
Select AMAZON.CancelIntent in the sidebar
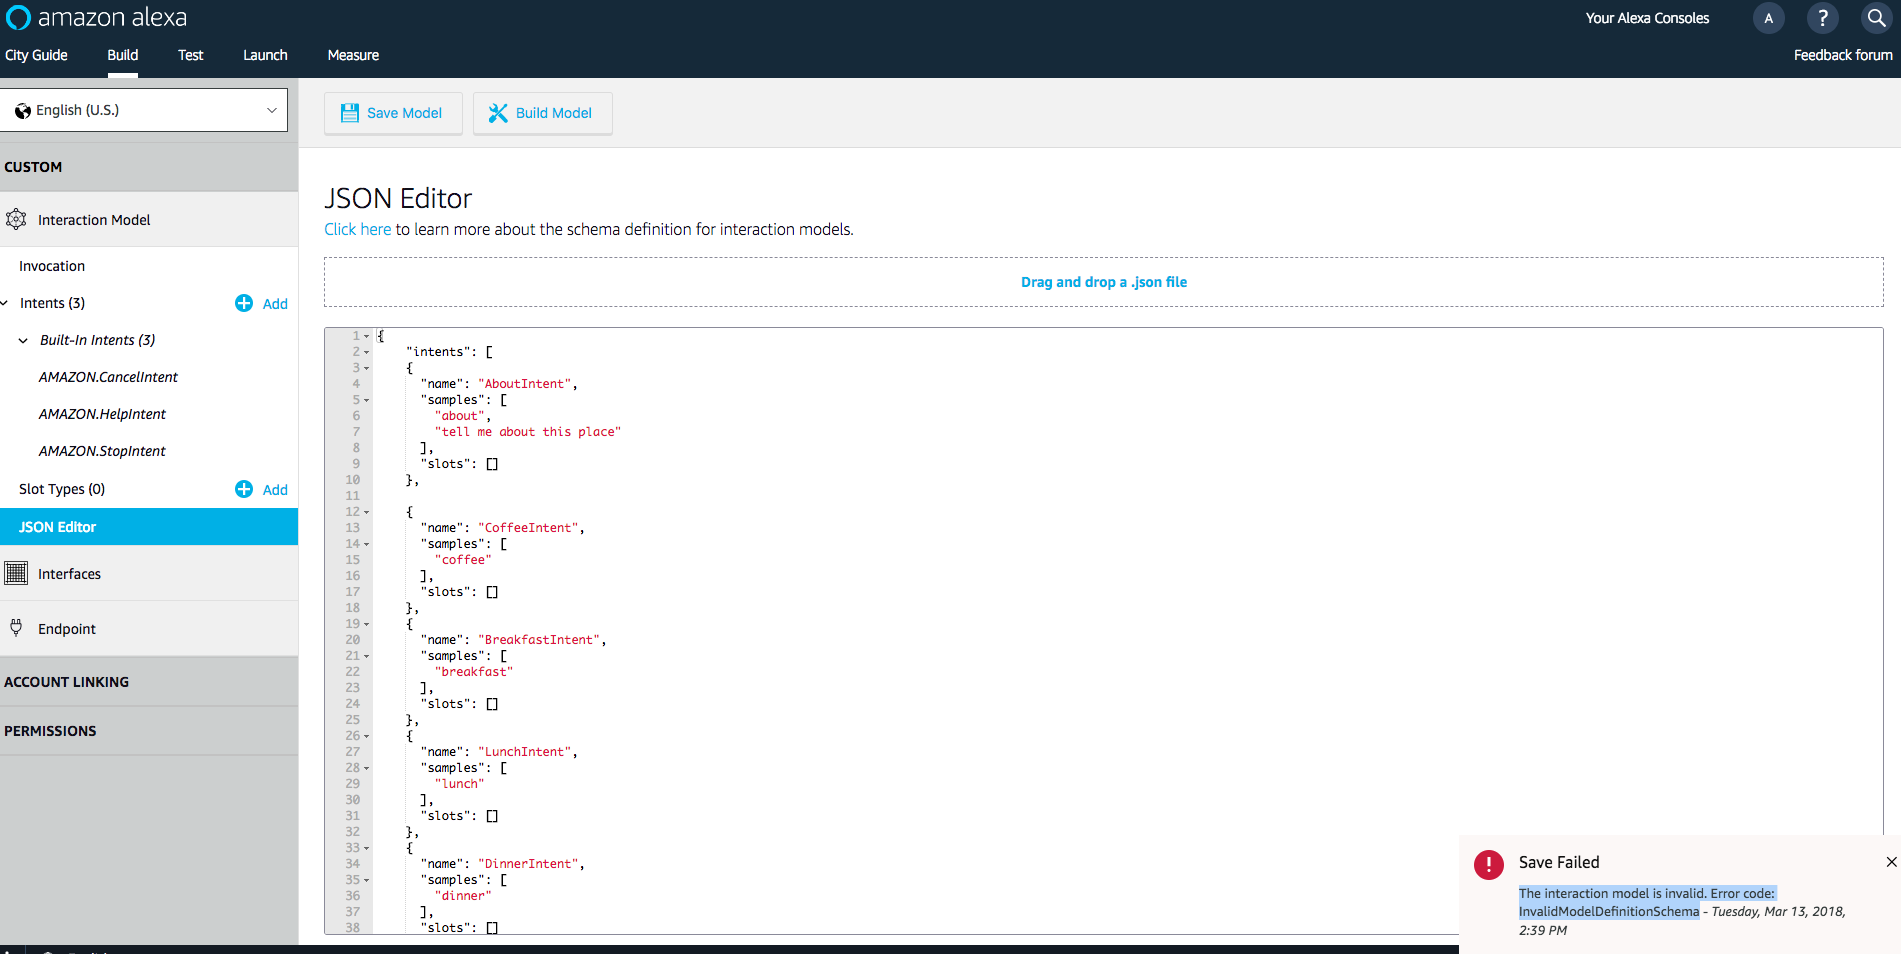click(108, 377)
